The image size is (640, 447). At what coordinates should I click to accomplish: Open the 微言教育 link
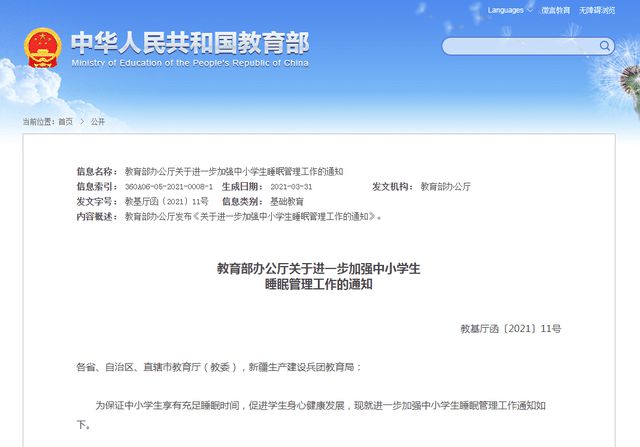pyautogui.click(x=556, y=10)
